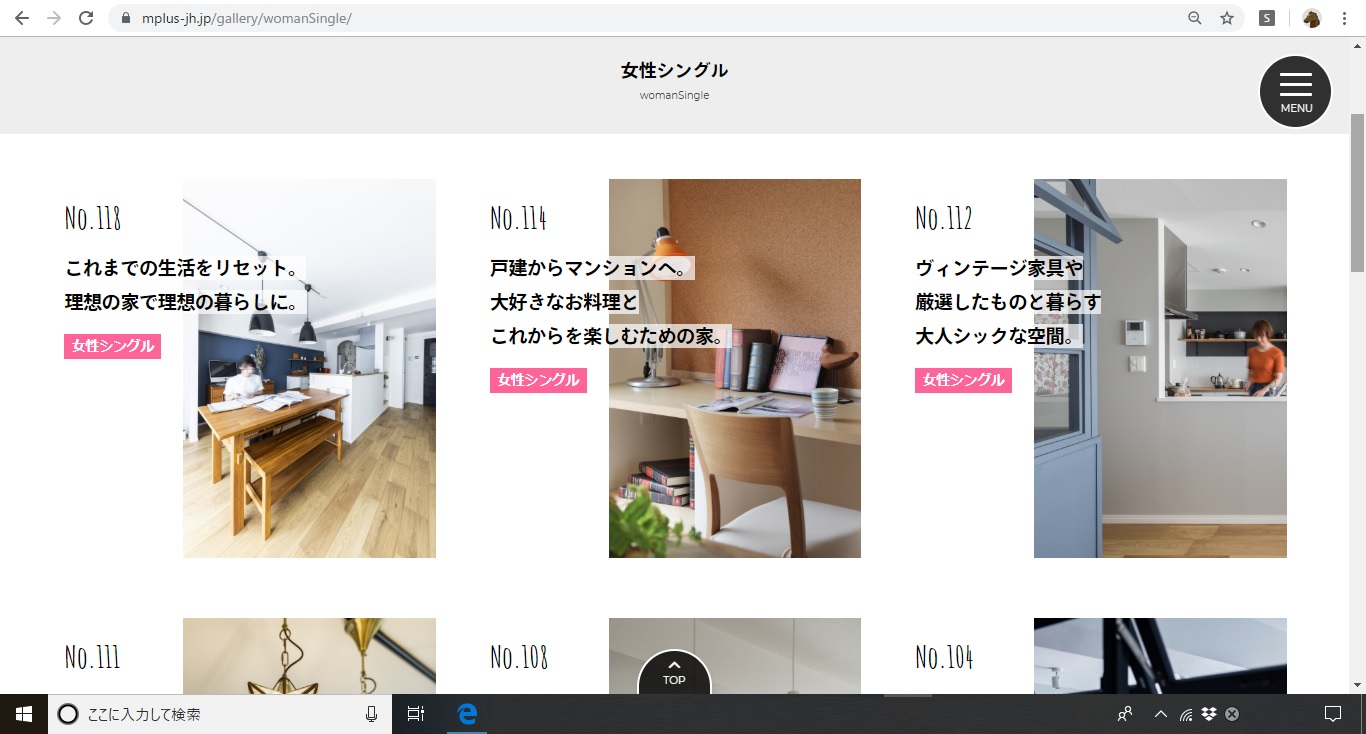The width and height of the screenshot is (1366, 734).
Task: Open Windows Task View
Action: click(416, 714)
